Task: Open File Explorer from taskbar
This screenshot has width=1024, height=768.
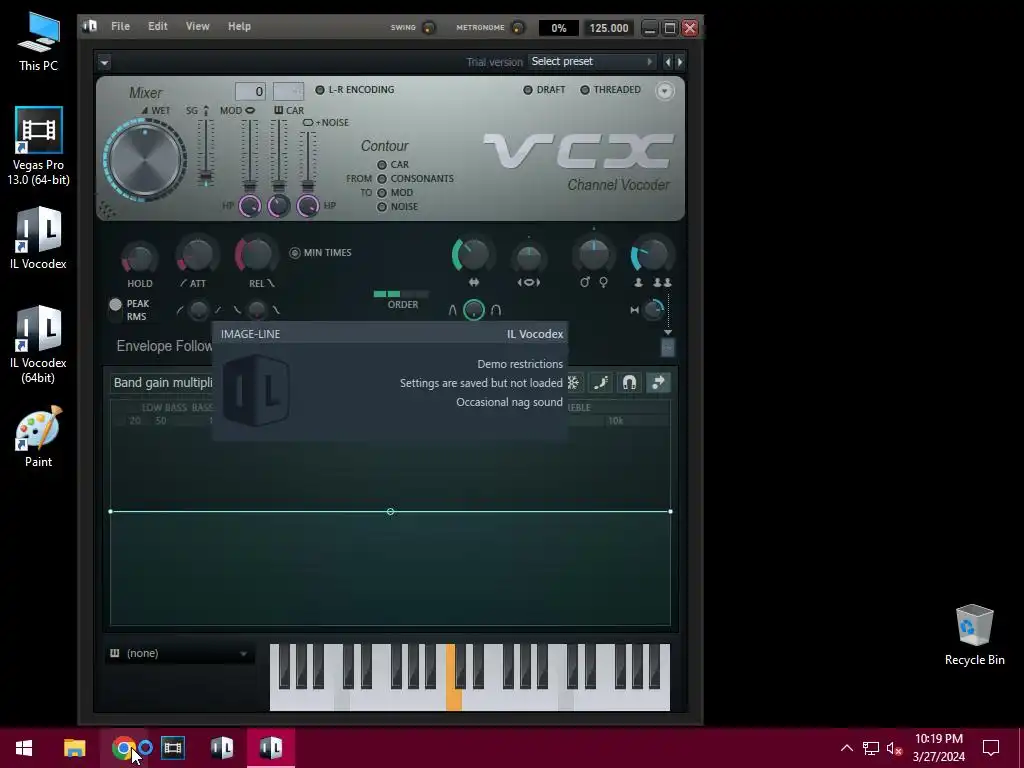Action: [x=74, y=748]
